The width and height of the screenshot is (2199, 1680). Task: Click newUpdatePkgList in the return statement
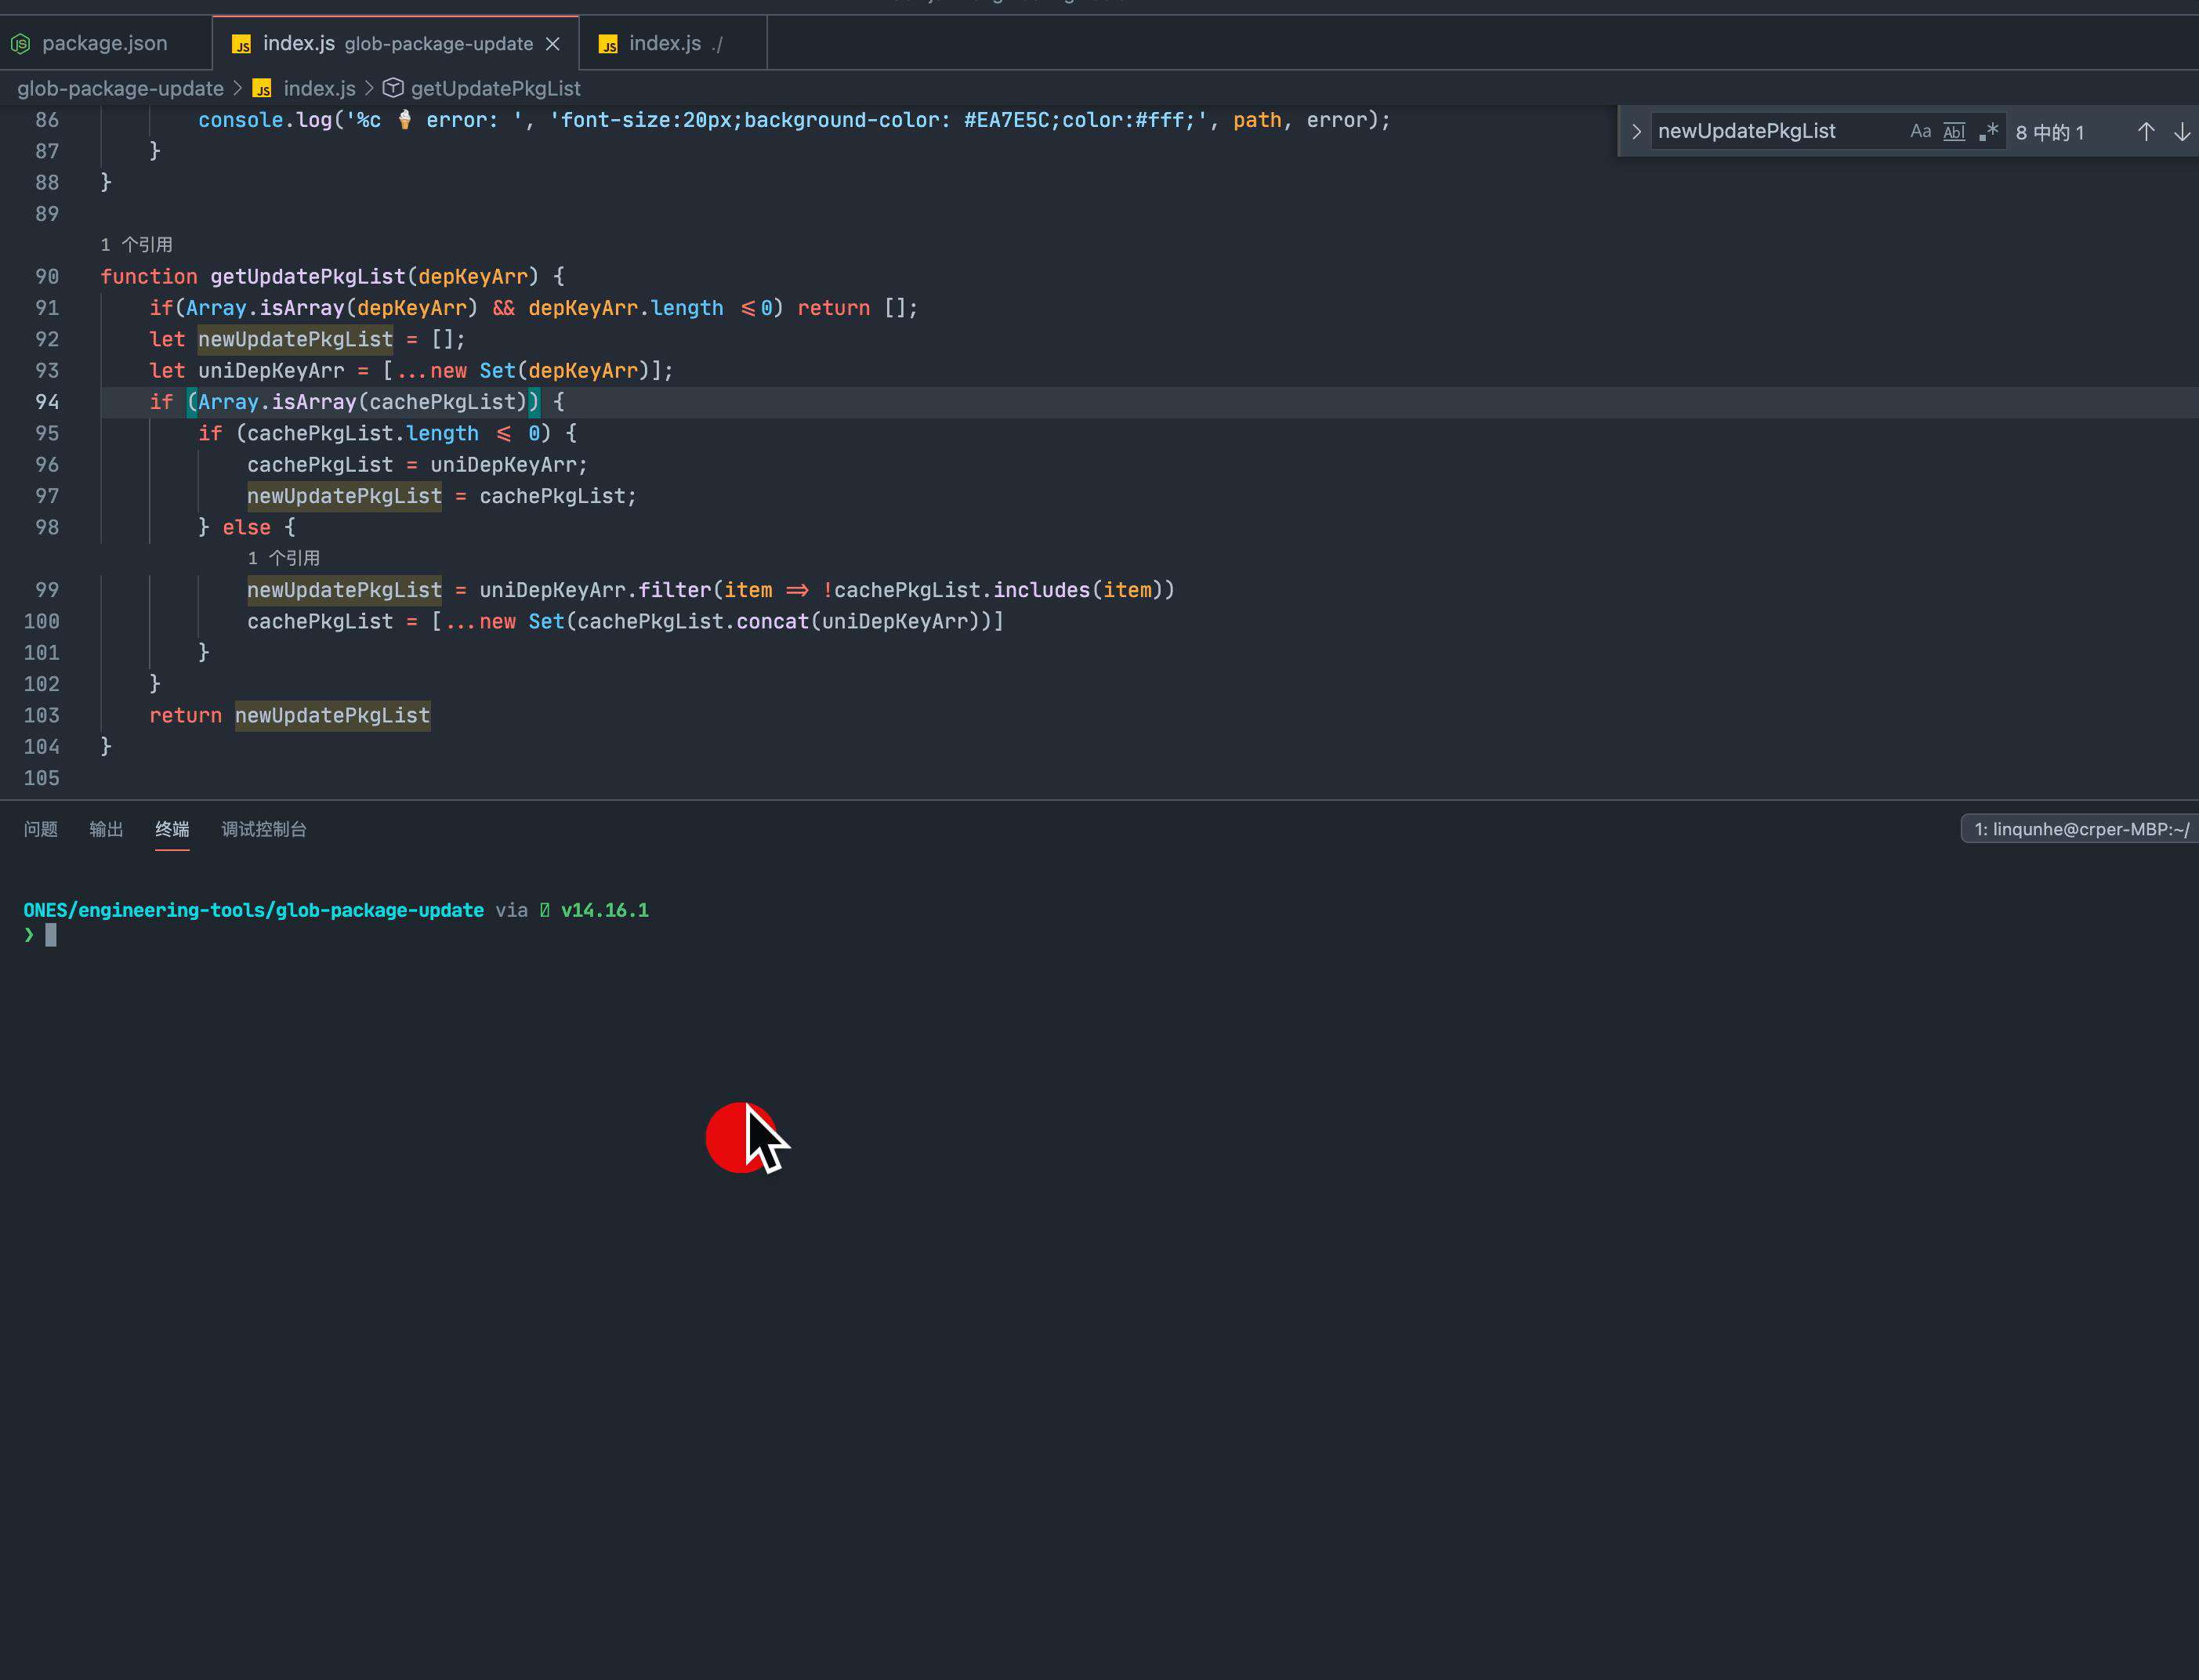point(332,715)
